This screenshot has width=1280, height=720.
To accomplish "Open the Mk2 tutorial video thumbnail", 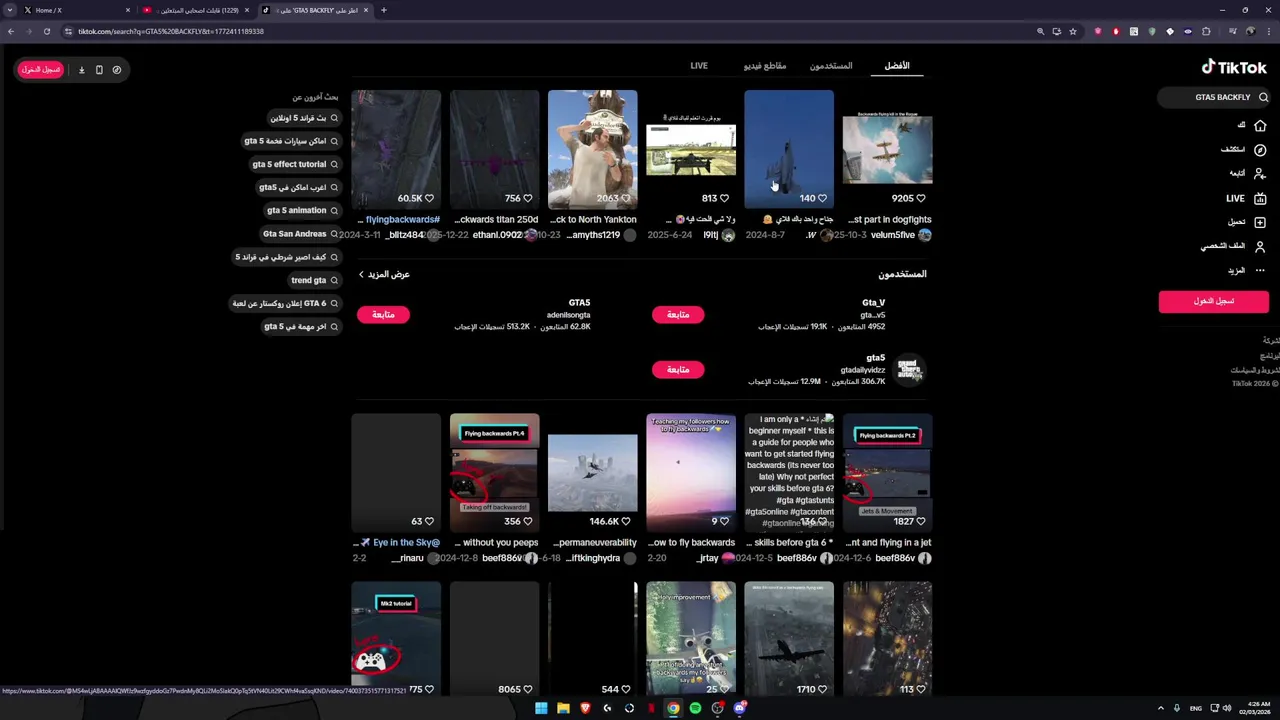I will pyautogui.click(x=396, y=639).
